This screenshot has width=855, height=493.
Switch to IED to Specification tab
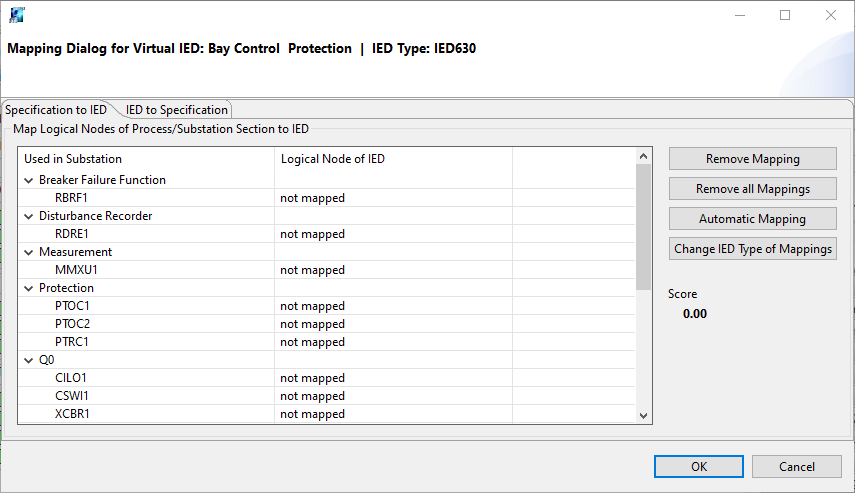[x=177, y=109]
